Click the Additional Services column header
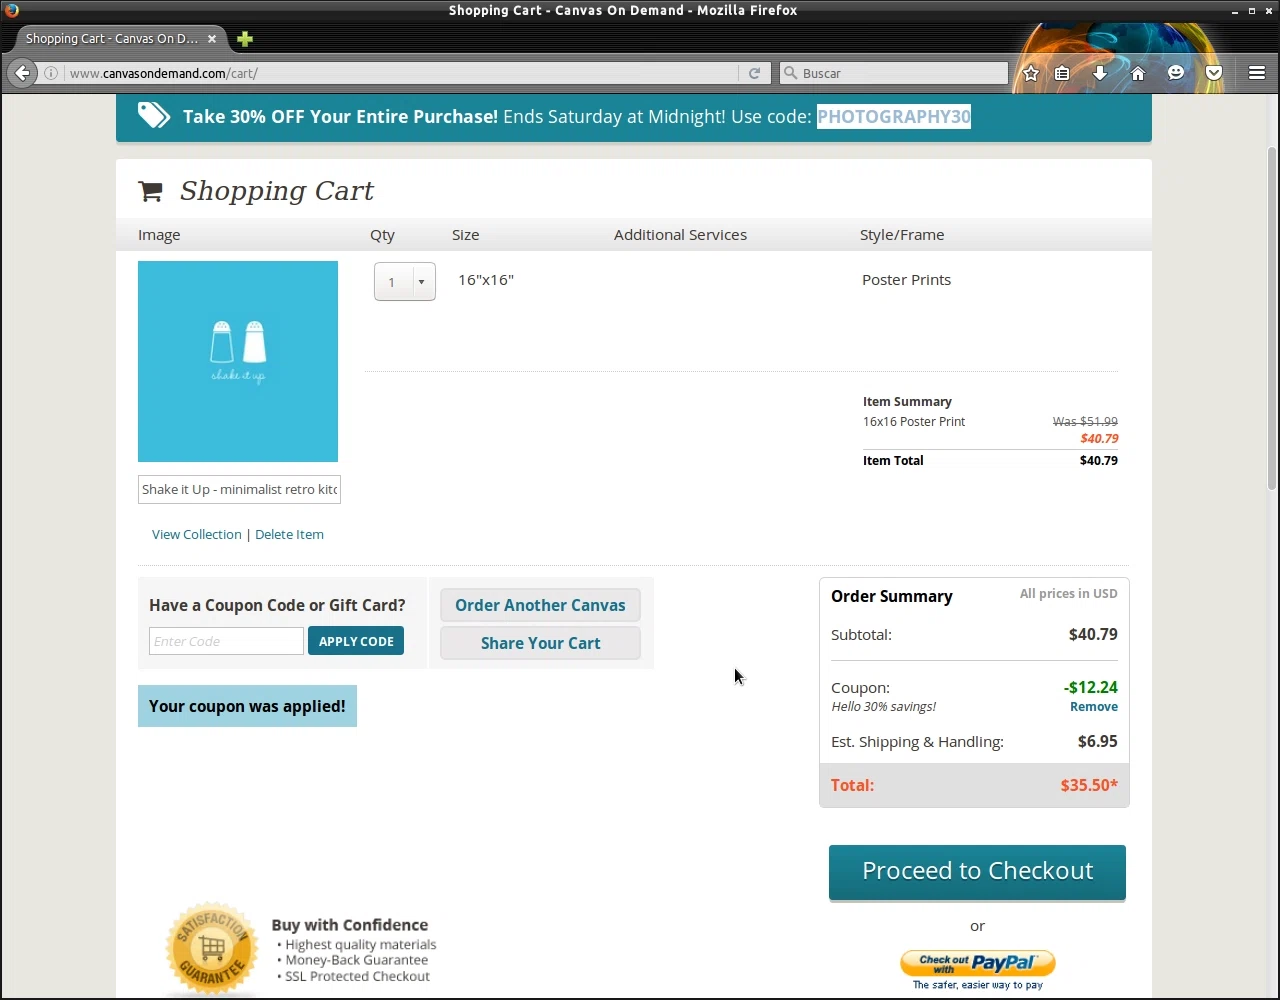The height and width of the screenshot is (1000, 1280). 680,235
